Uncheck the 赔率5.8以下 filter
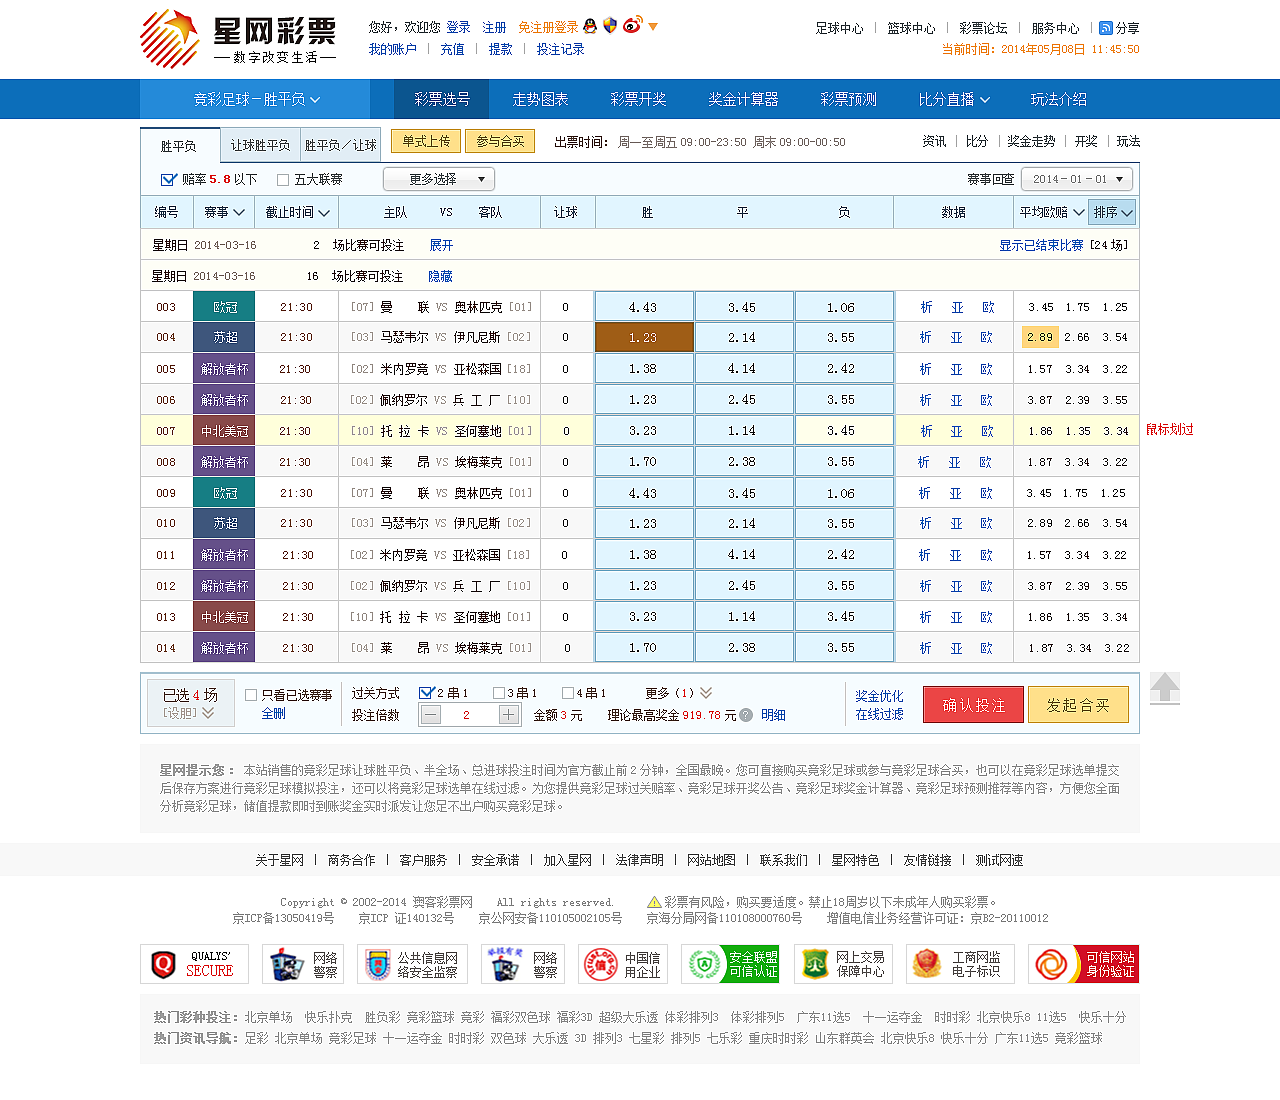 167,180
